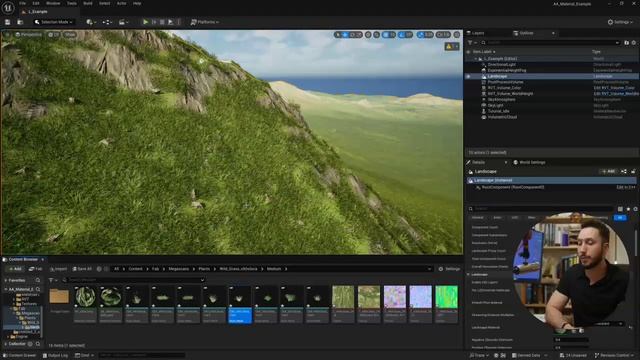
Task: Click the eject from player icon
Action: 171,22
